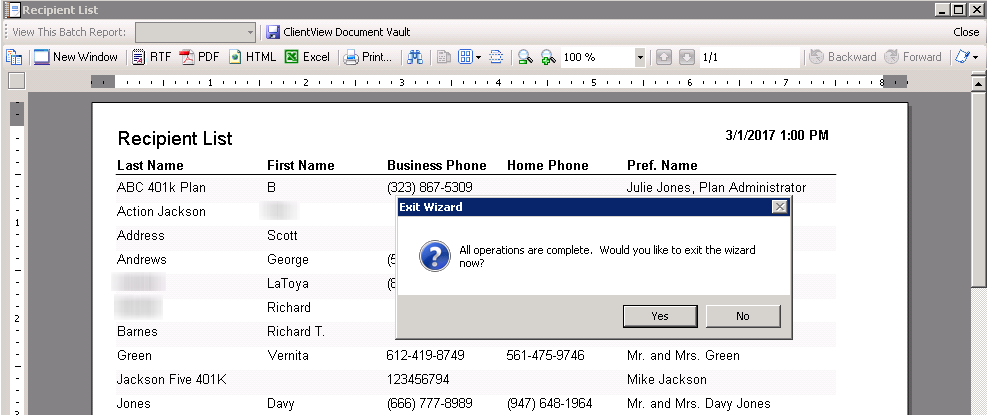The width and height of the screenshot is (987, 415).
Task: Click the continuous scroll page icon
Action: click(496, 57)
